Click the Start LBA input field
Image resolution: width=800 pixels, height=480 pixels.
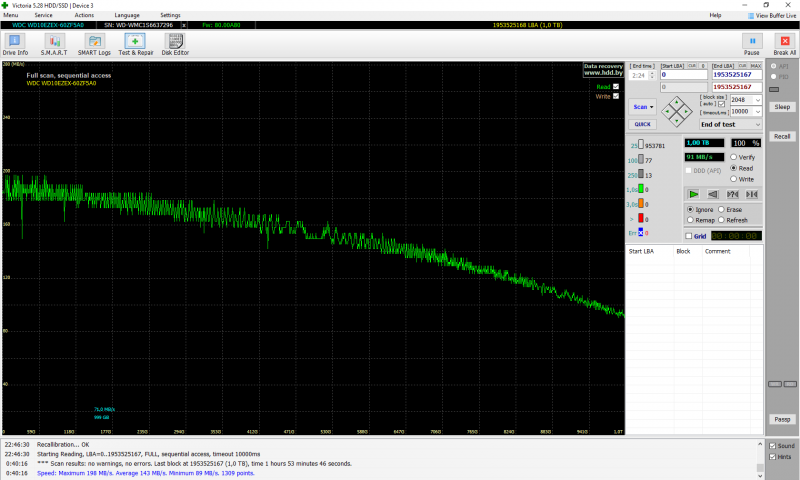click(683, 75)
